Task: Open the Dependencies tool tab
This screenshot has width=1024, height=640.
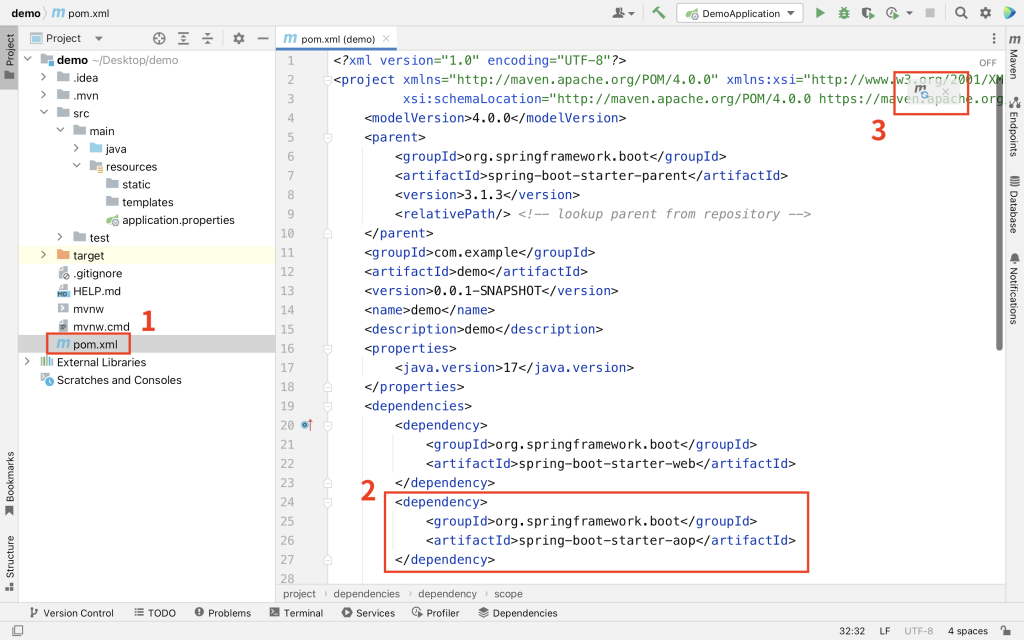Action: pos(518,613)
